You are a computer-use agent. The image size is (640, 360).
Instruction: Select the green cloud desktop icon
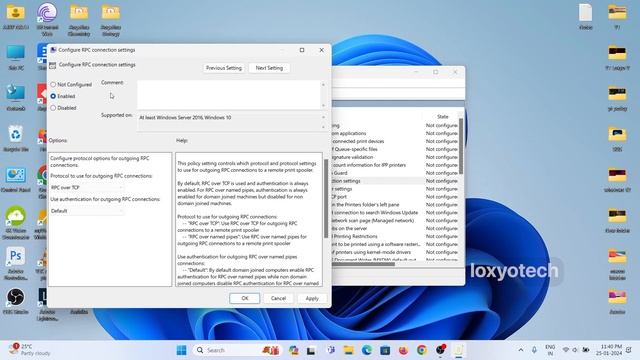[16, 222]
